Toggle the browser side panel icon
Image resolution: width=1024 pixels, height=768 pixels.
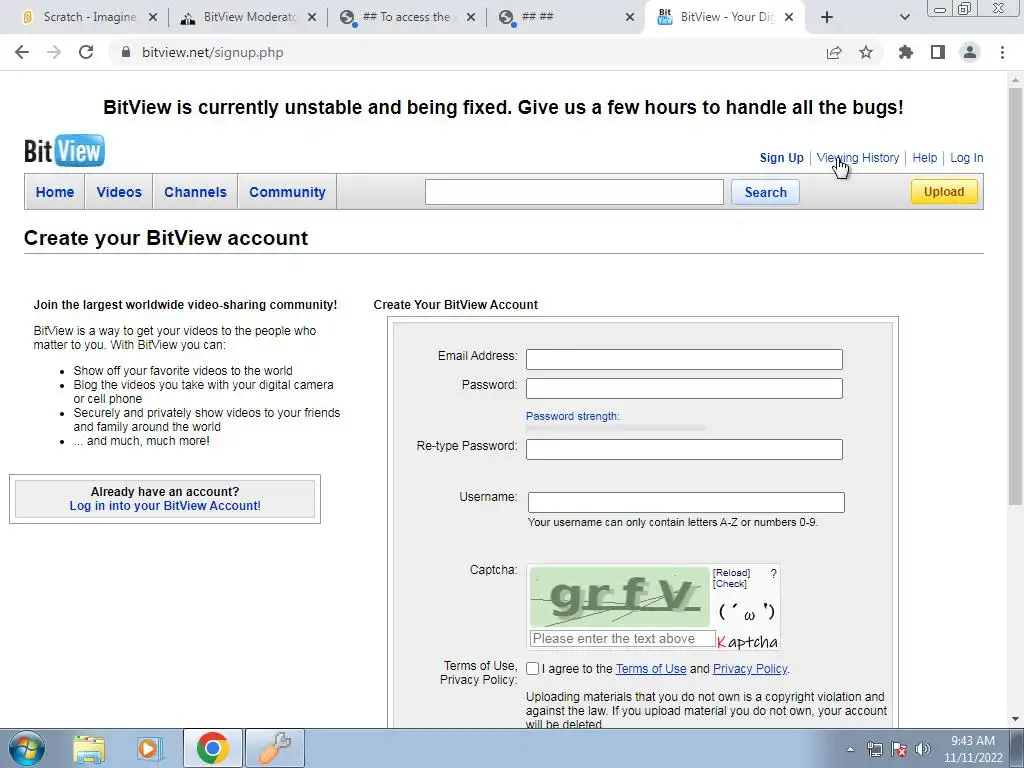[938, 52]
